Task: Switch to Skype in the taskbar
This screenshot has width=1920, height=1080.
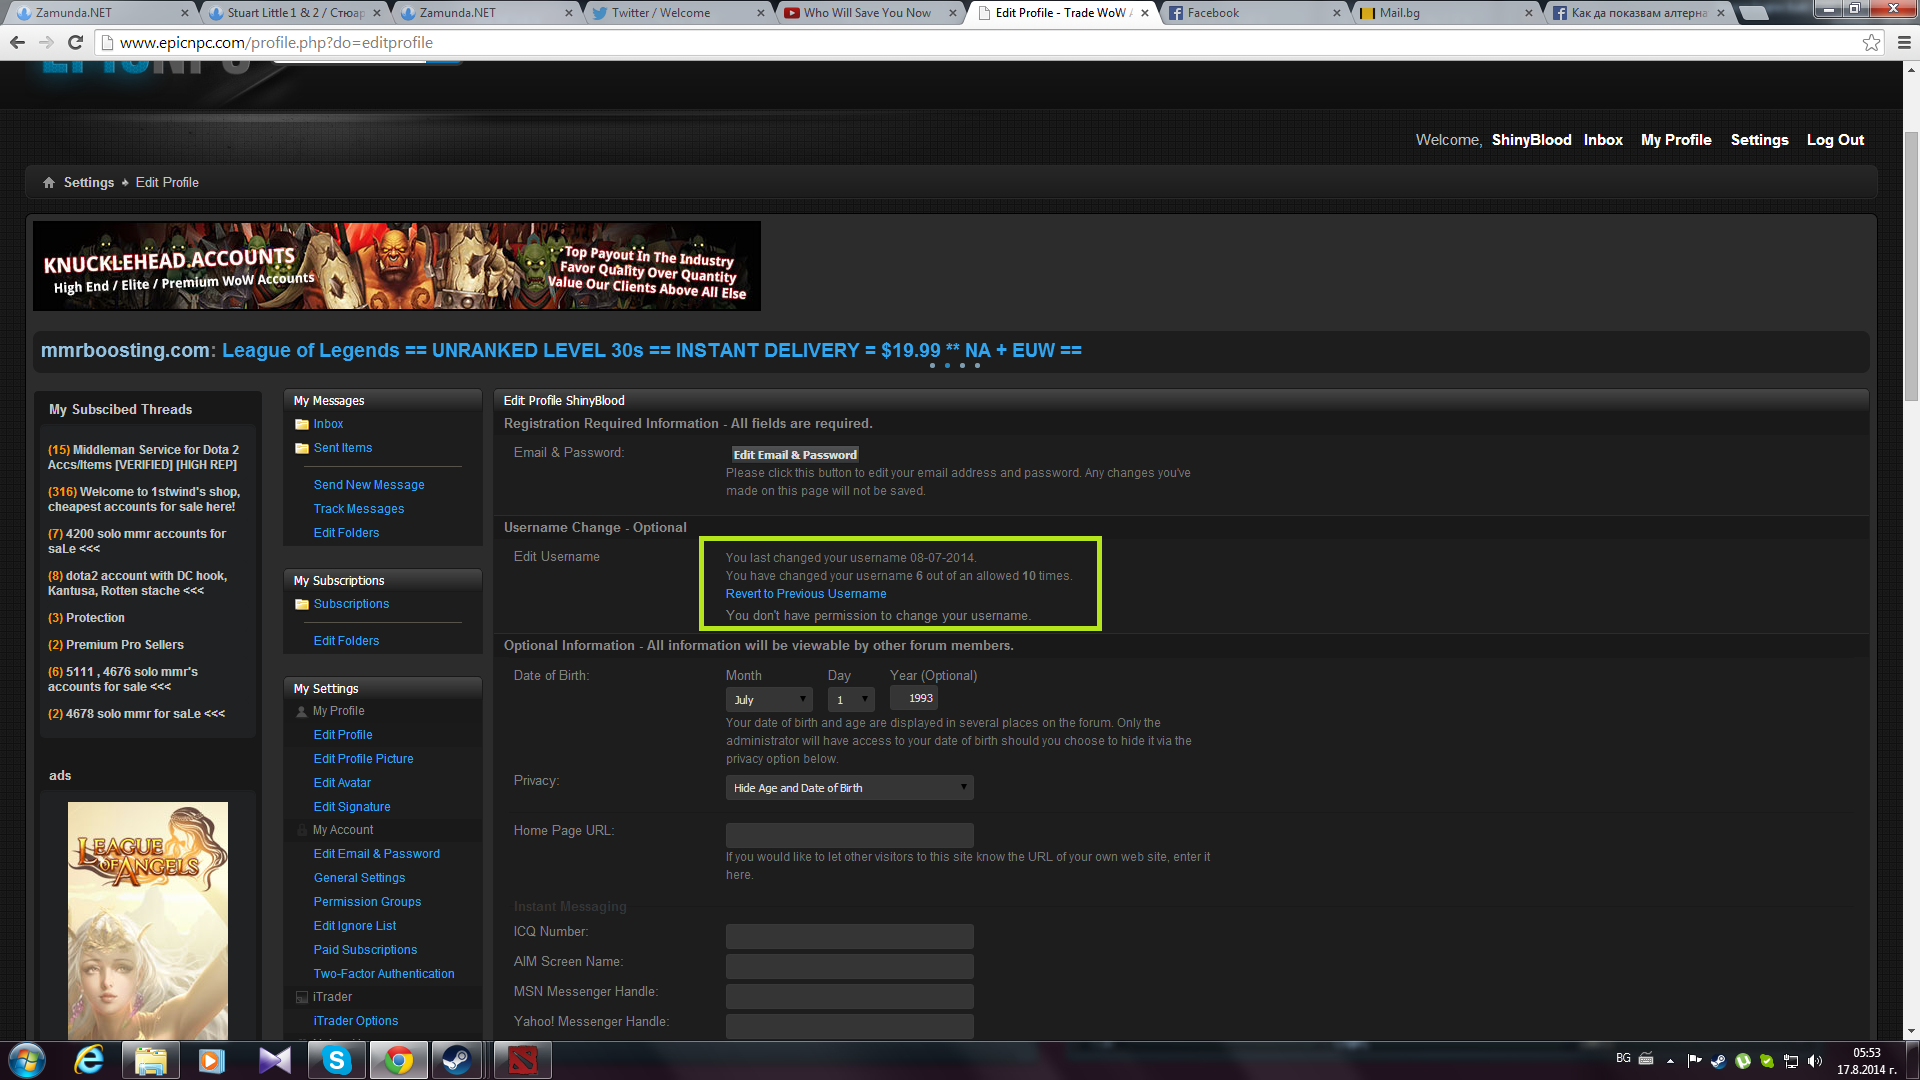Action: [x=336, y=1060]
